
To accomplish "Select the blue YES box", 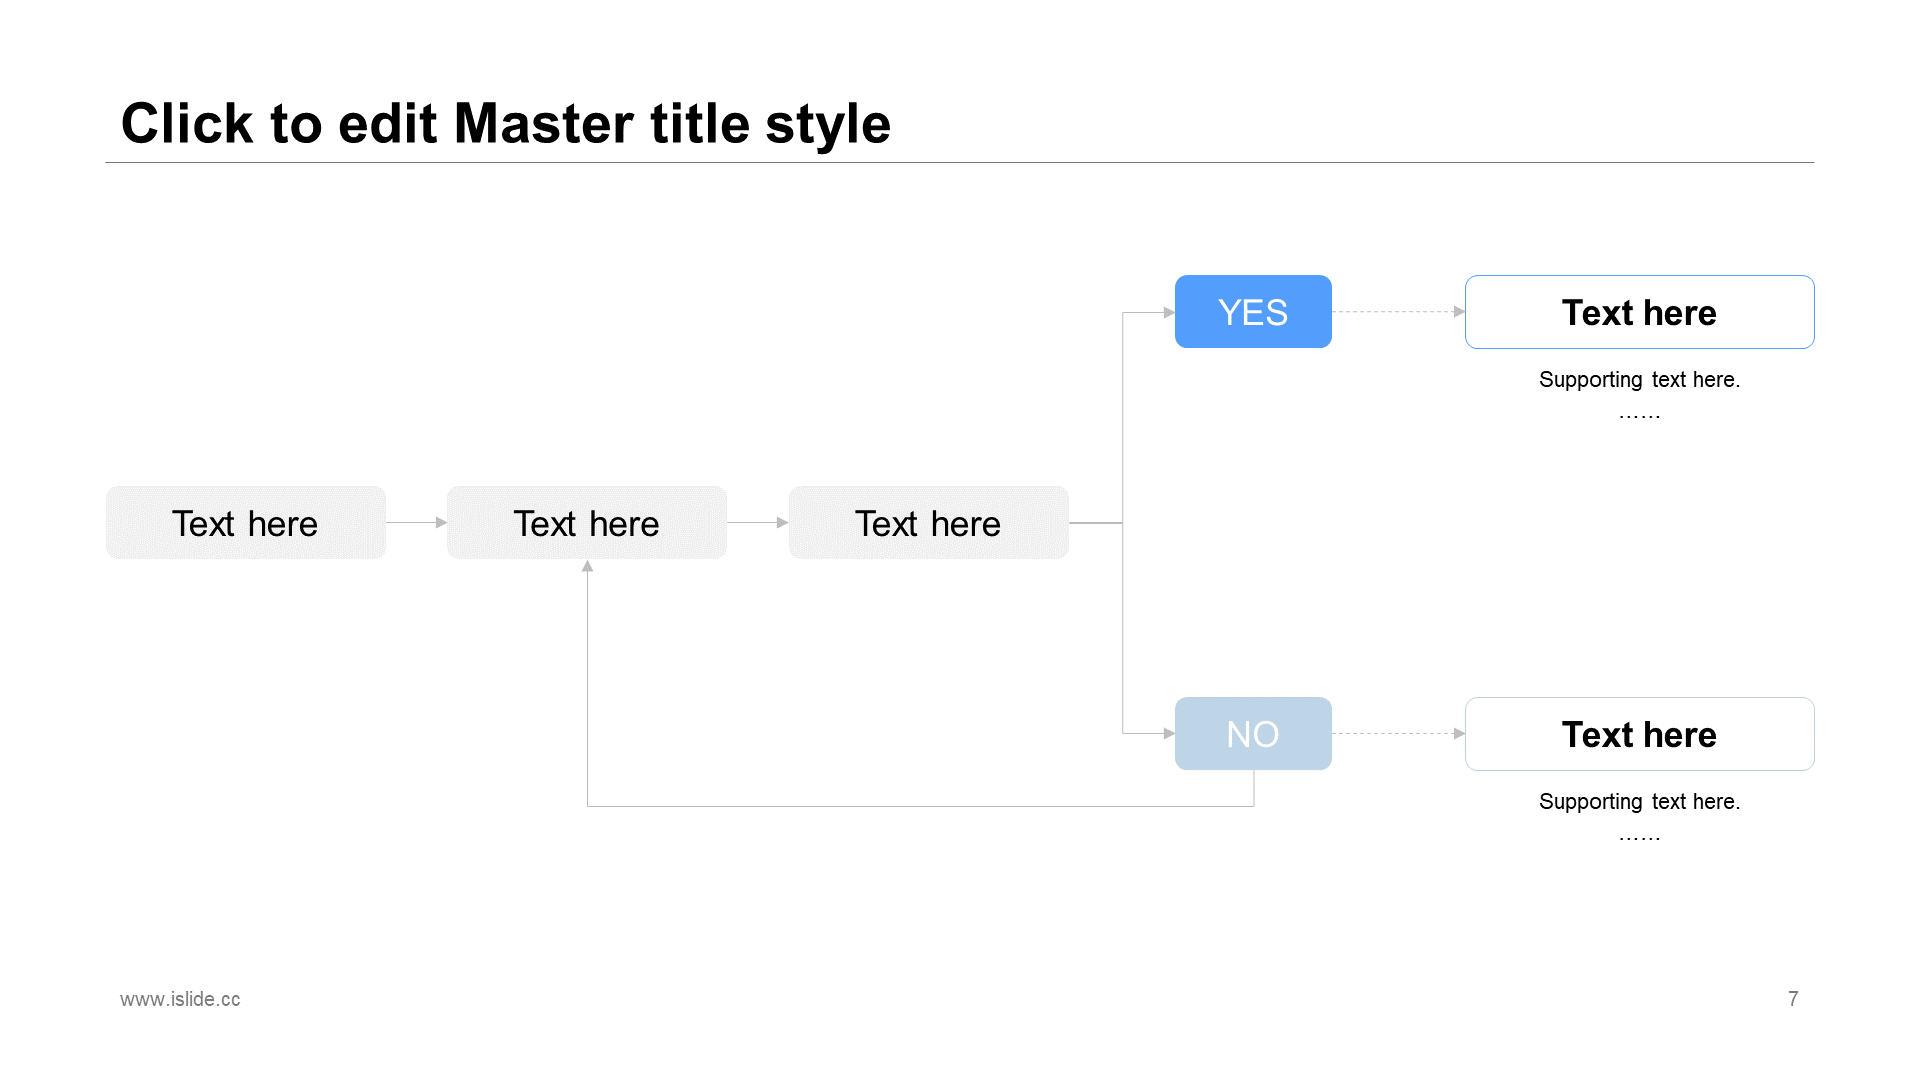I will 1253,312.
